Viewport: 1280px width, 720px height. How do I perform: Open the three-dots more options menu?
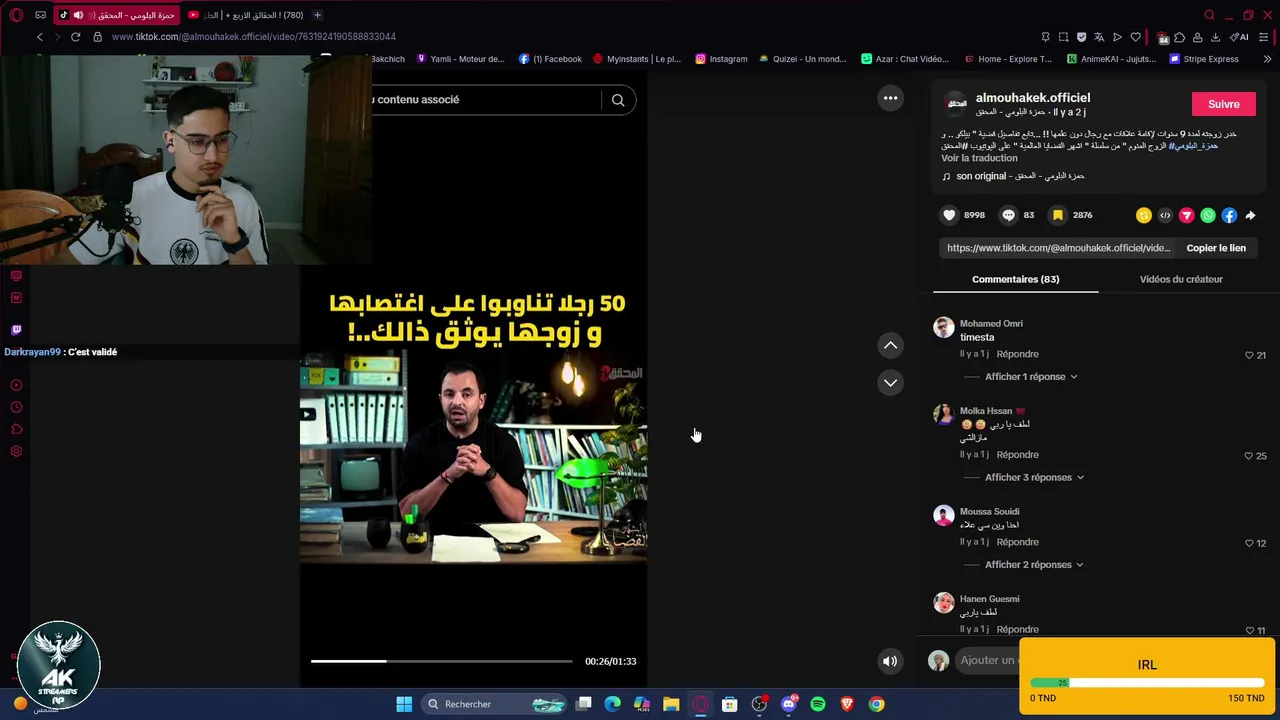[x=890, y=98]
